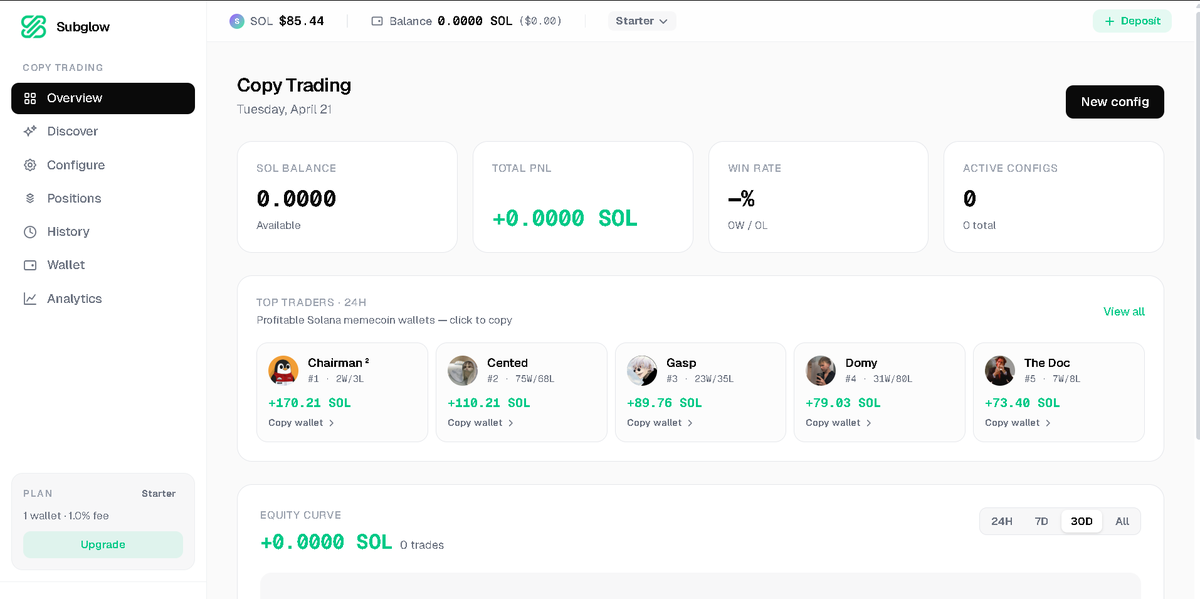Screen dimensions: 1200x599
Task: Click the Overview grid icon in sidebar
Action: (30, 98)
